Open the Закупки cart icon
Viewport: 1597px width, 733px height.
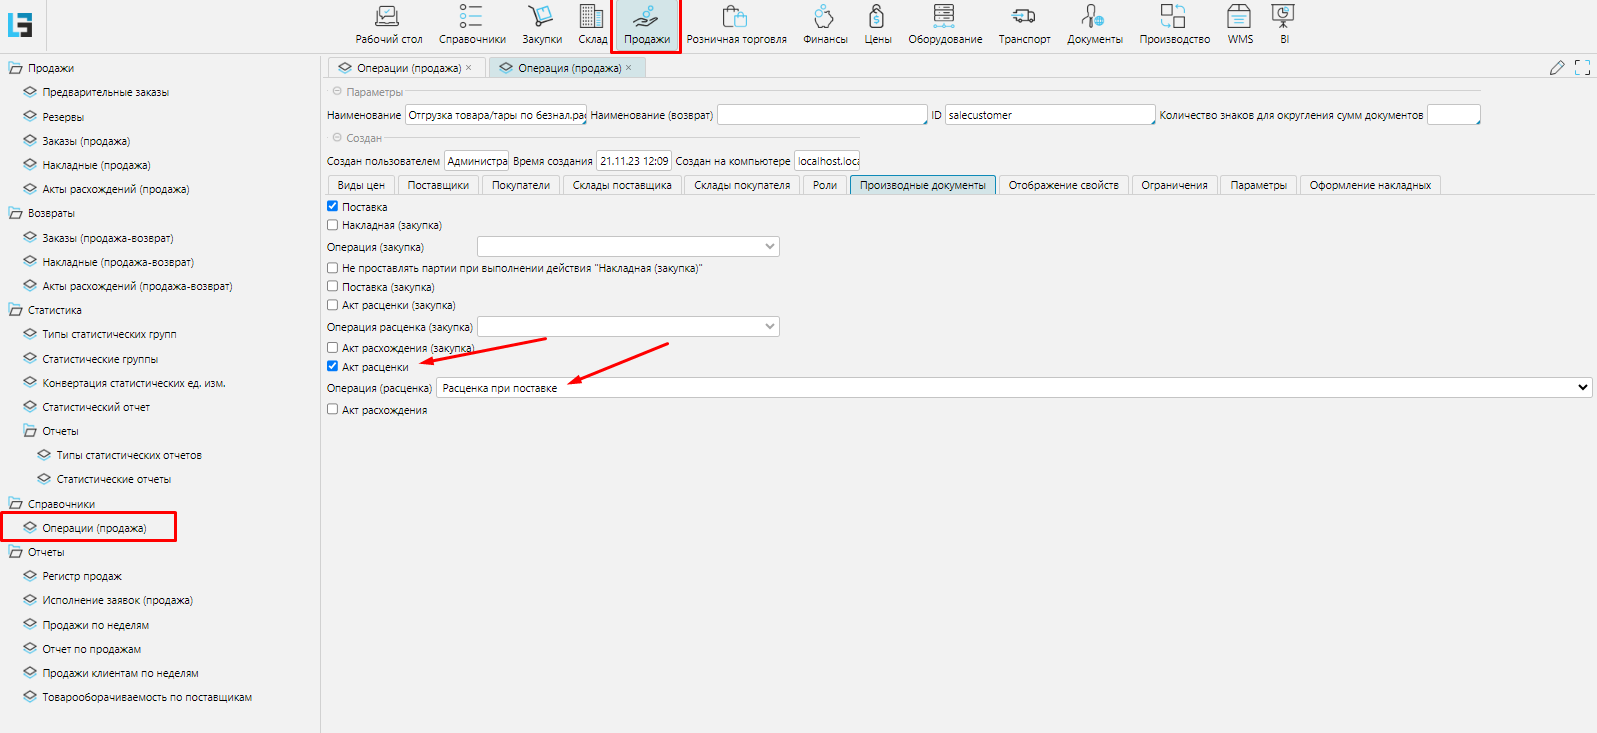coord(541,18)
